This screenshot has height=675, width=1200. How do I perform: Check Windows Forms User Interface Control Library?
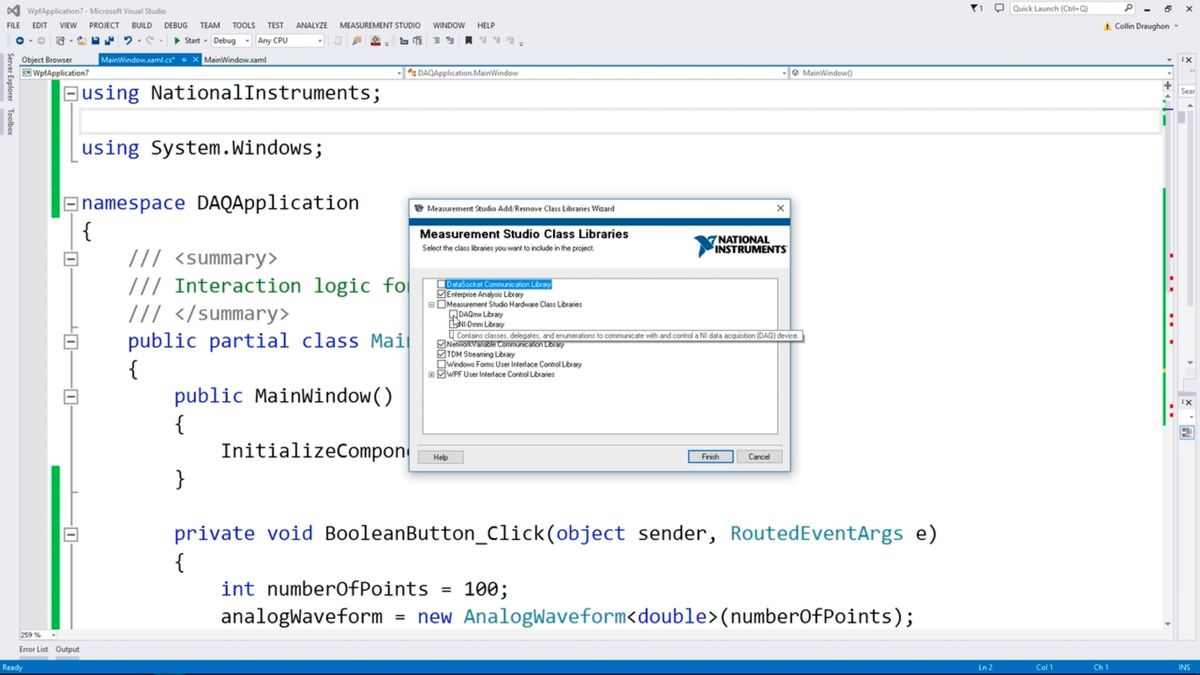click(x=442, y=364)
